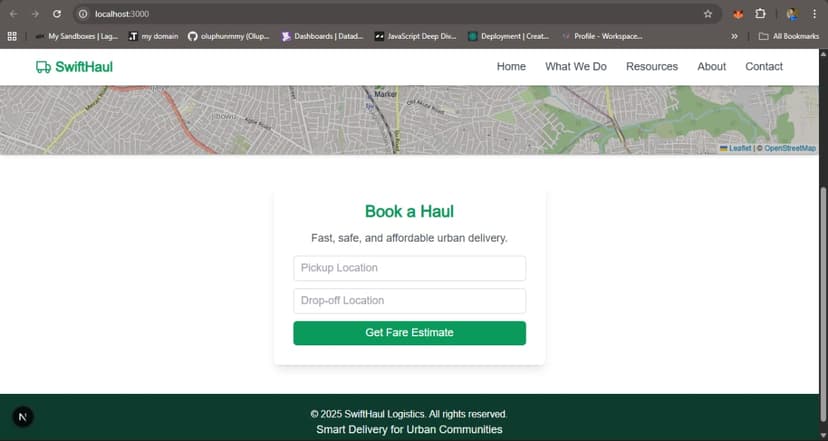Click the browser back arrow
The width and height of the screenshot is (828, 441).
13,14
